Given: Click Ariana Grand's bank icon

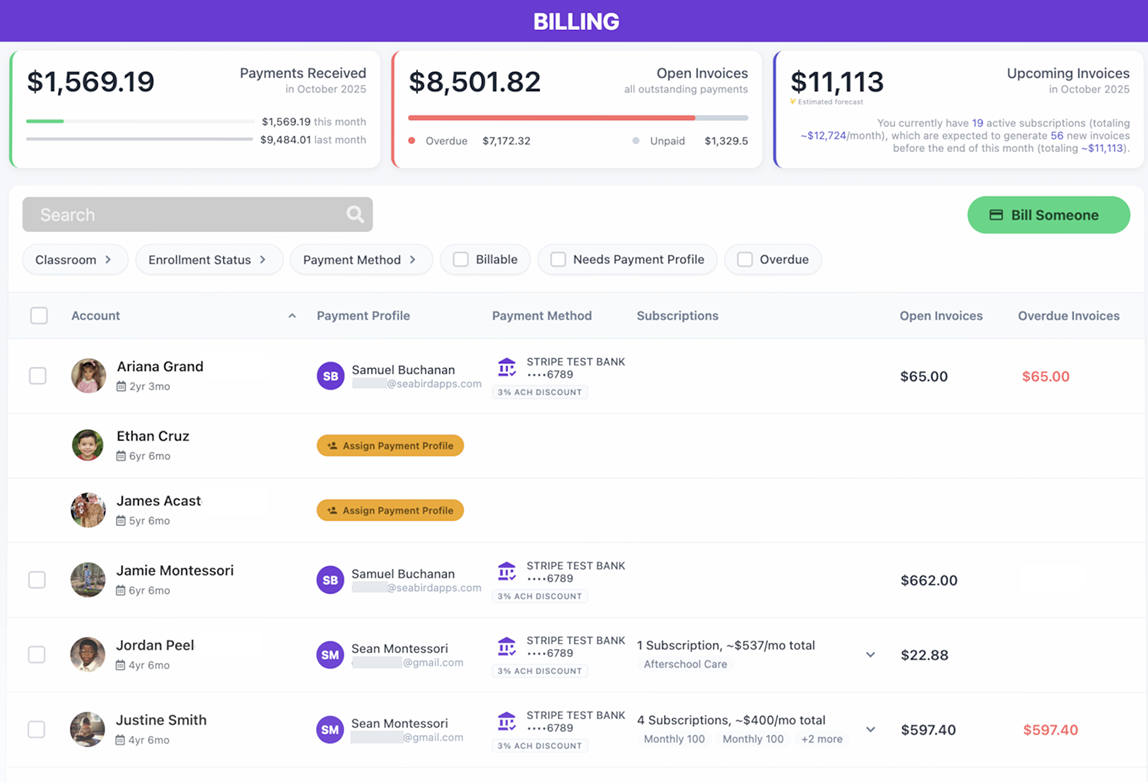Looking at the screenshot, I should [x=507, y=368].
